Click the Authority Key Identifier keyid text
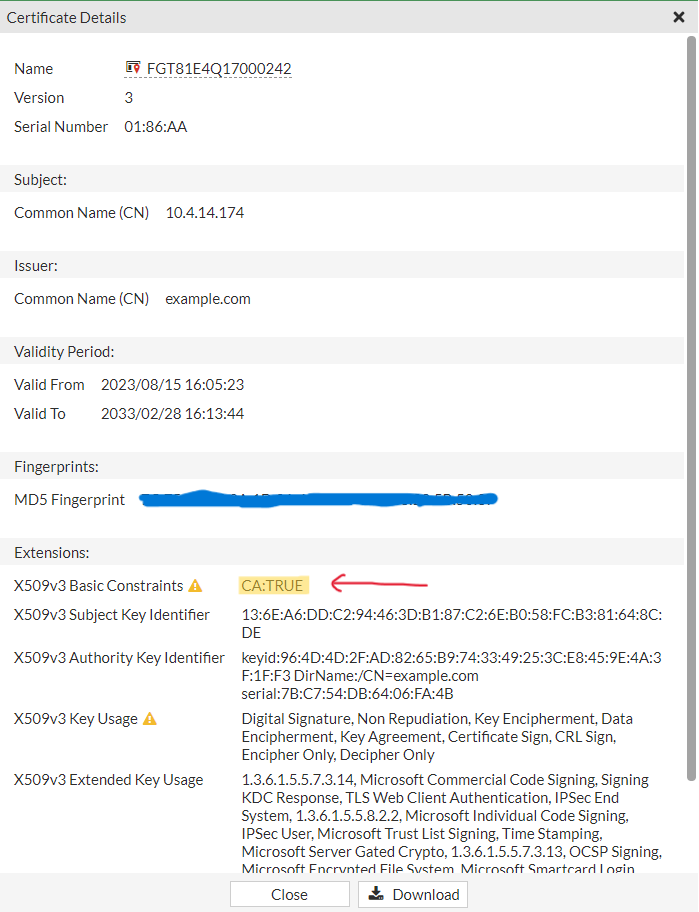Viewport: 699px width, 912px height. 451,658
